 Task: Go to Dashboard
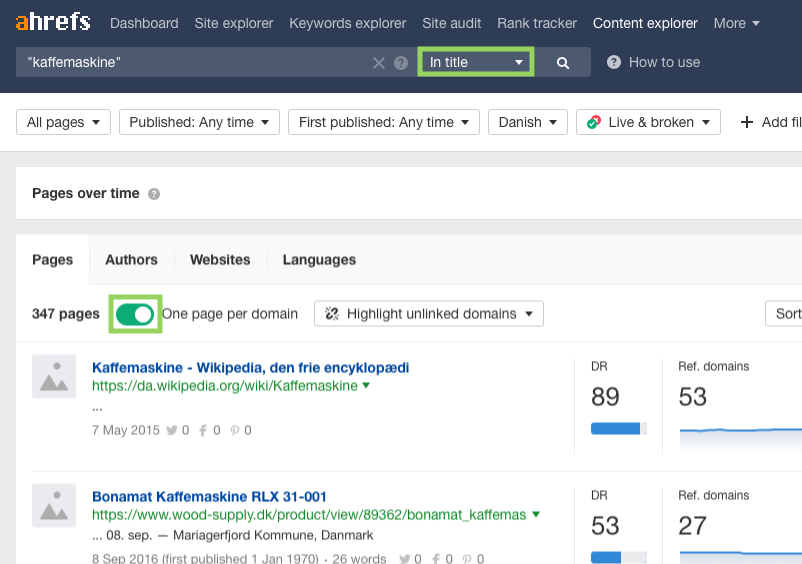(x=144, y=23)
